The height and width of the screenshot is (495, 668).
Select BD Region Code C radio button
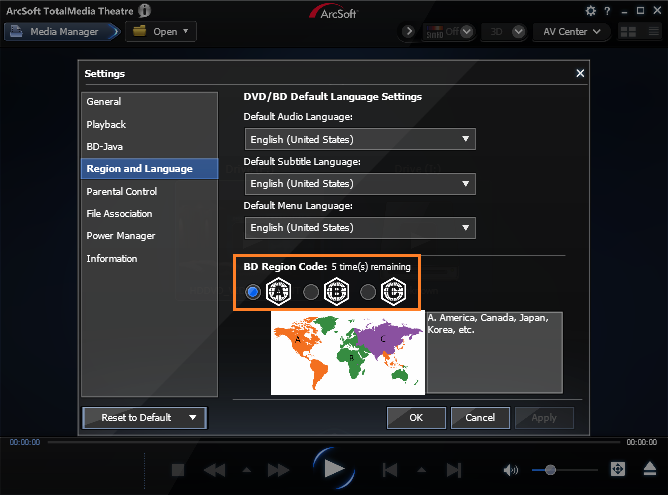(369, 292)
